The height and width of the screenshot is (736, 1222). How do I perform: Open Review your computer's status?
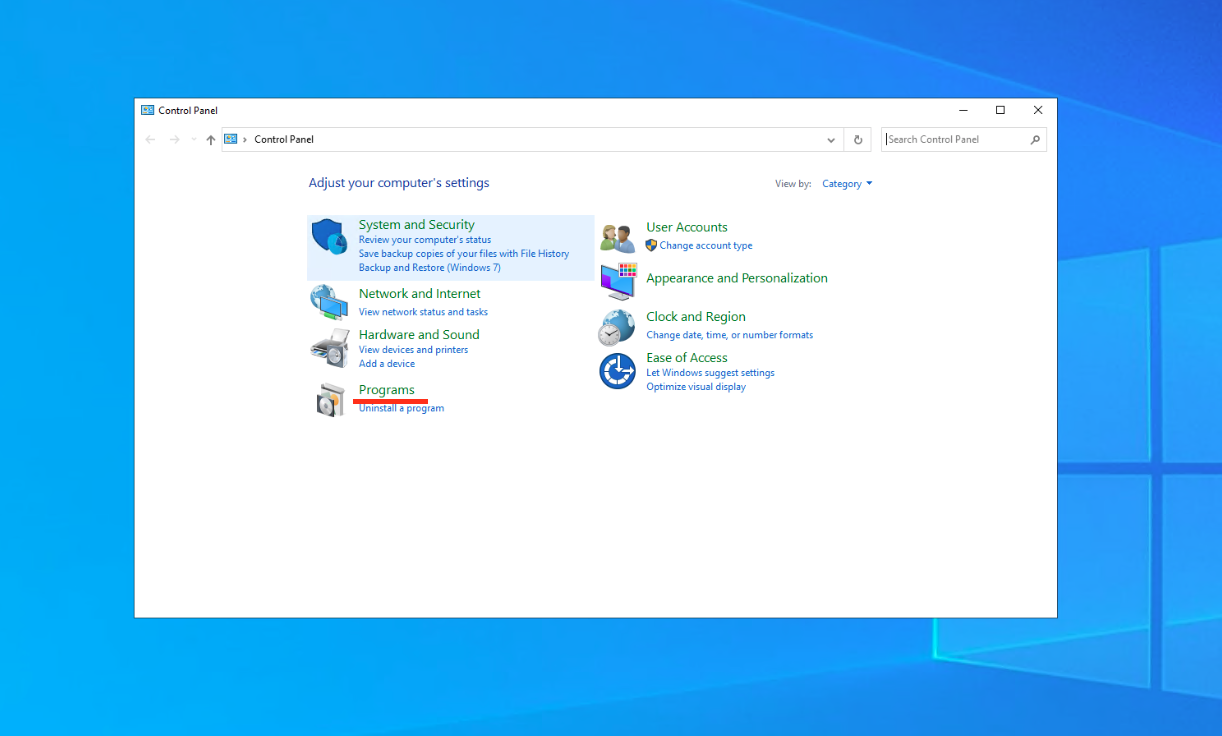point(425,240)
